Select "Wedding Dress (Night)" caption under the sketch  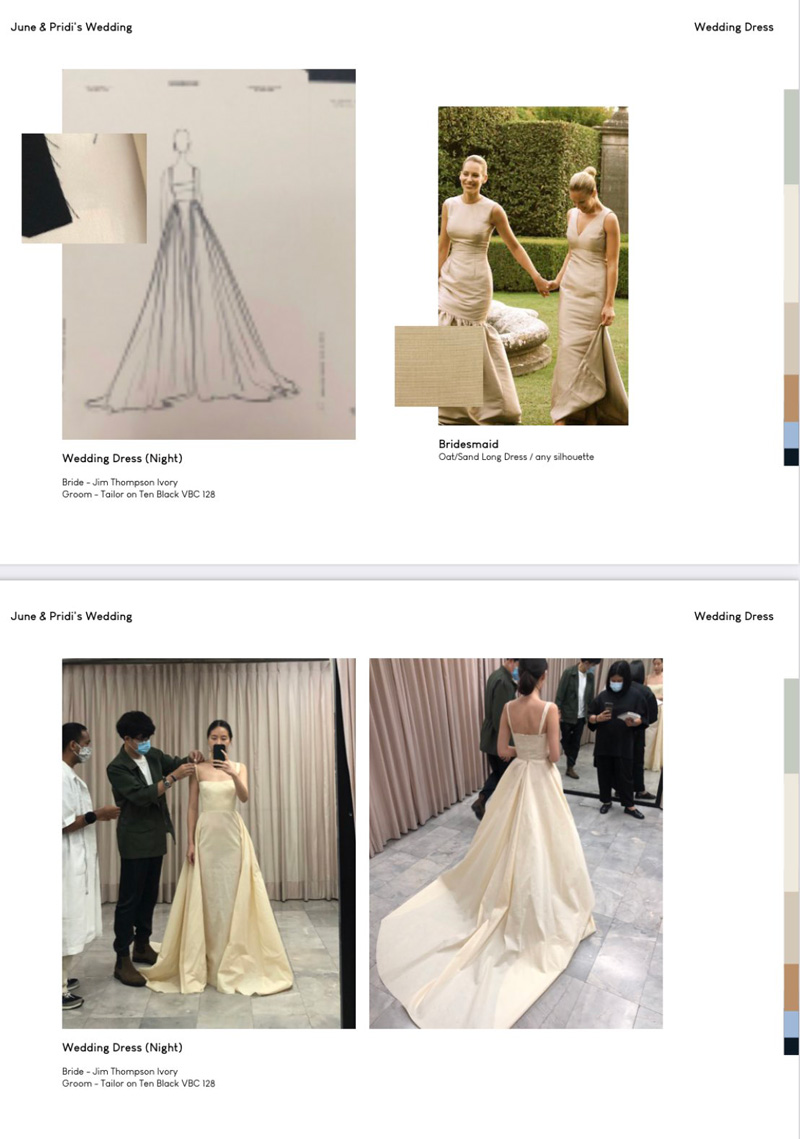[x=122, y=459]
